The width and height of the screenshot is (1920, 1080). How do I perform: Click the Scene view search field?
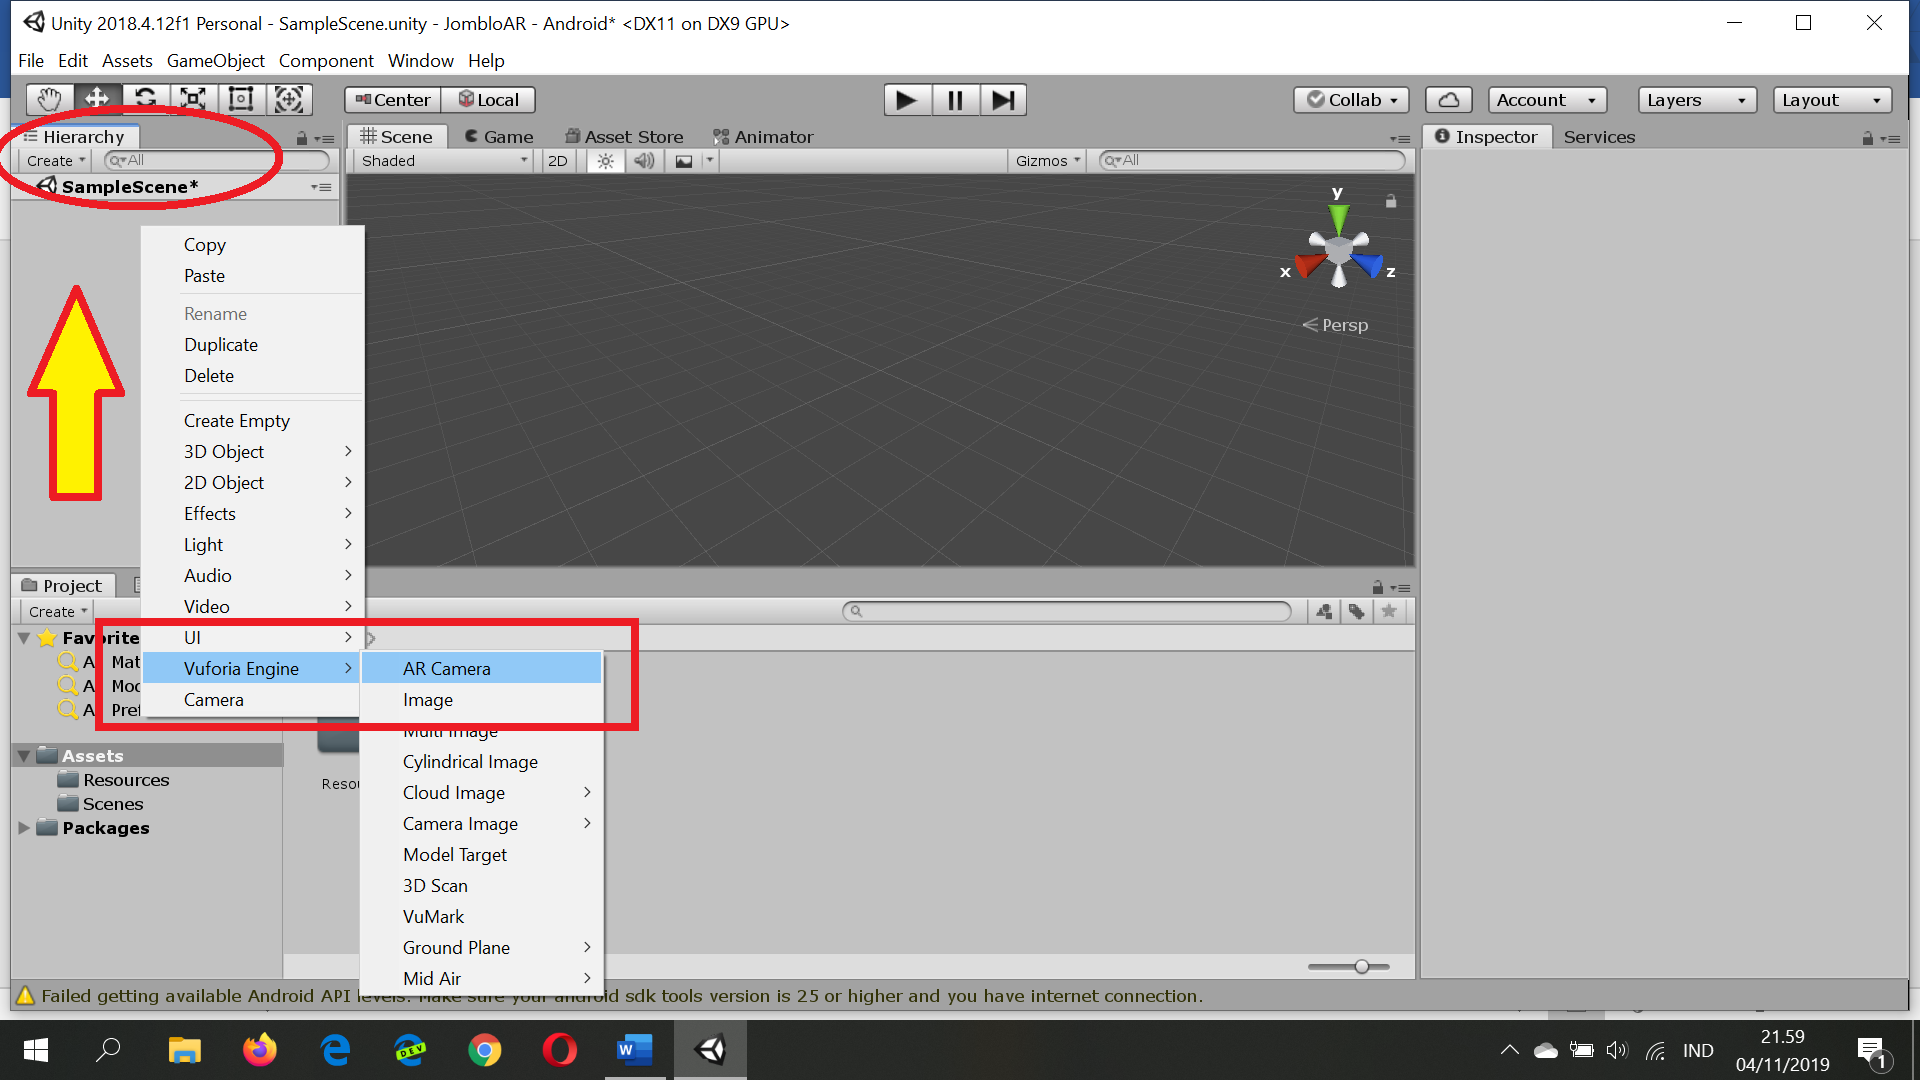coord(1251,160)
